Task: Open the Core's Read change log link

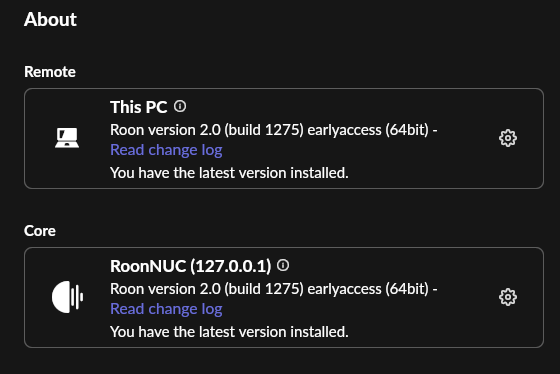Action: coord(166,309)
